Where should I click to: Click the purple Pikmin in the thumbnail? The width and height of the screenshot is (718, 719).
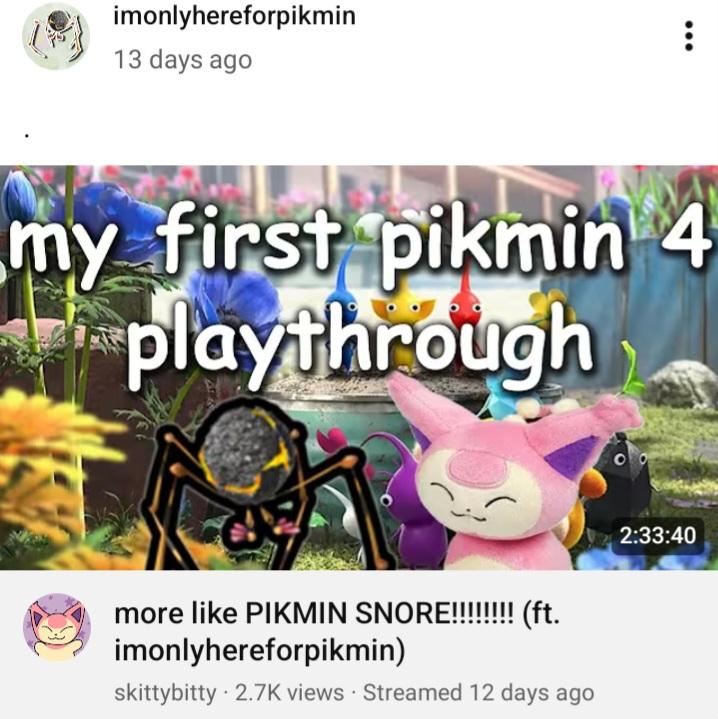413,504
